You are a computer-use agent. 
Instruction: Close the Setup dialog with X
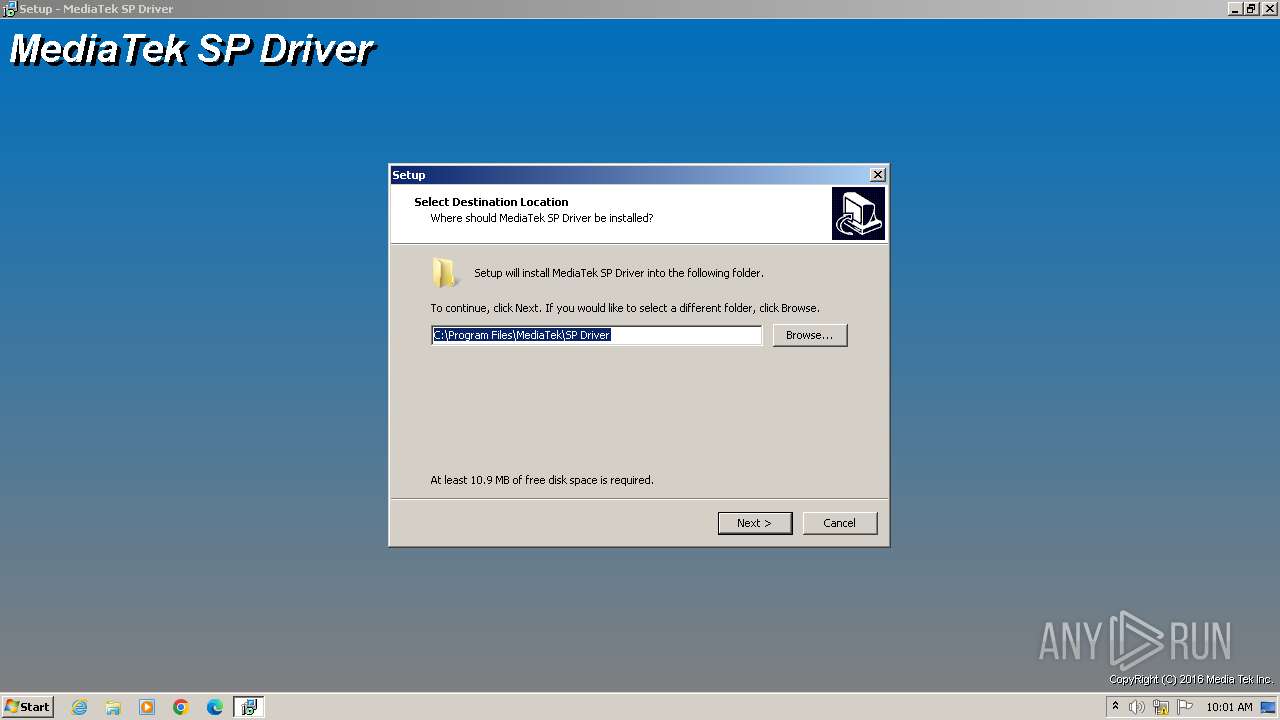tap(877, 175)
